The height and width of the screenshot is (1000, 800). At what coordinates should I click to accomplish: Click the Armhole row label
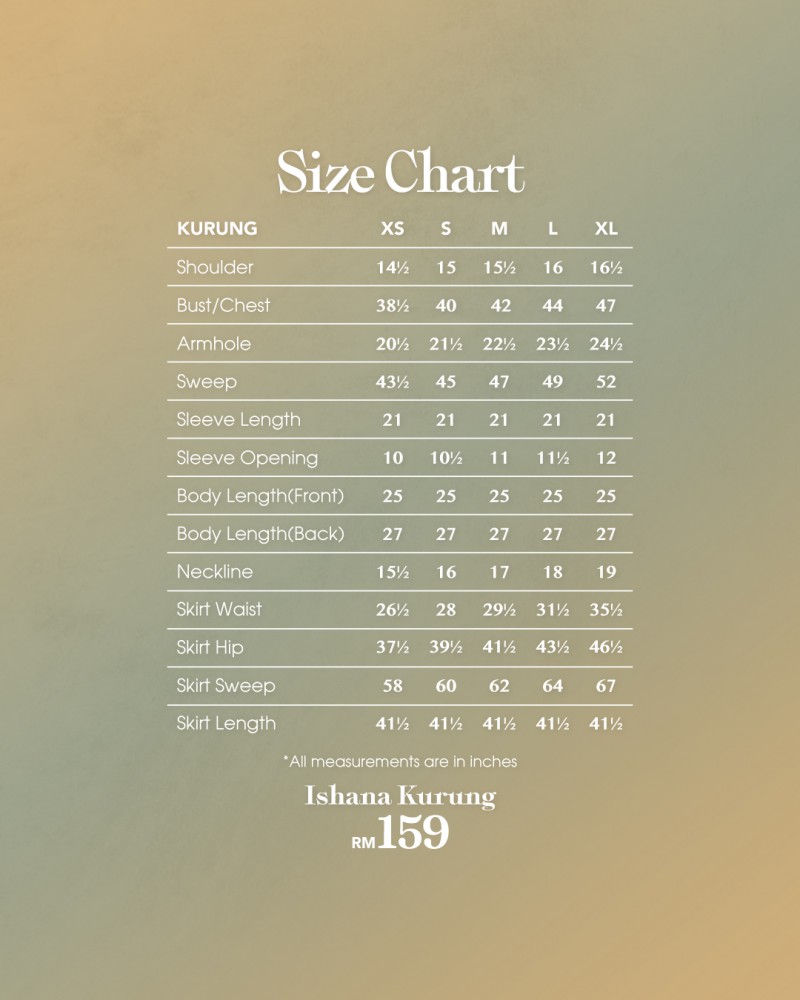coord(214,343)
